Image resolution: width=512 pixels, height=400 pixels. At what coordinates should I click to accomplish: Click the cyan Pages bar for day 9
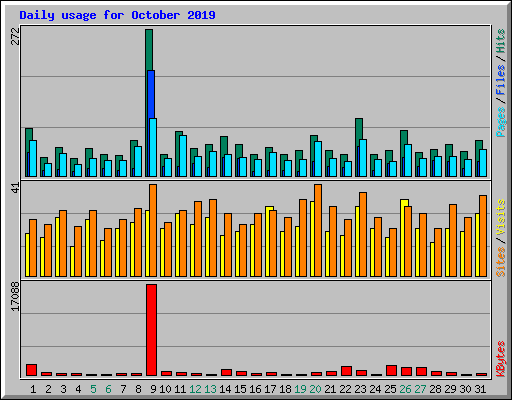[x=153, y=147]
